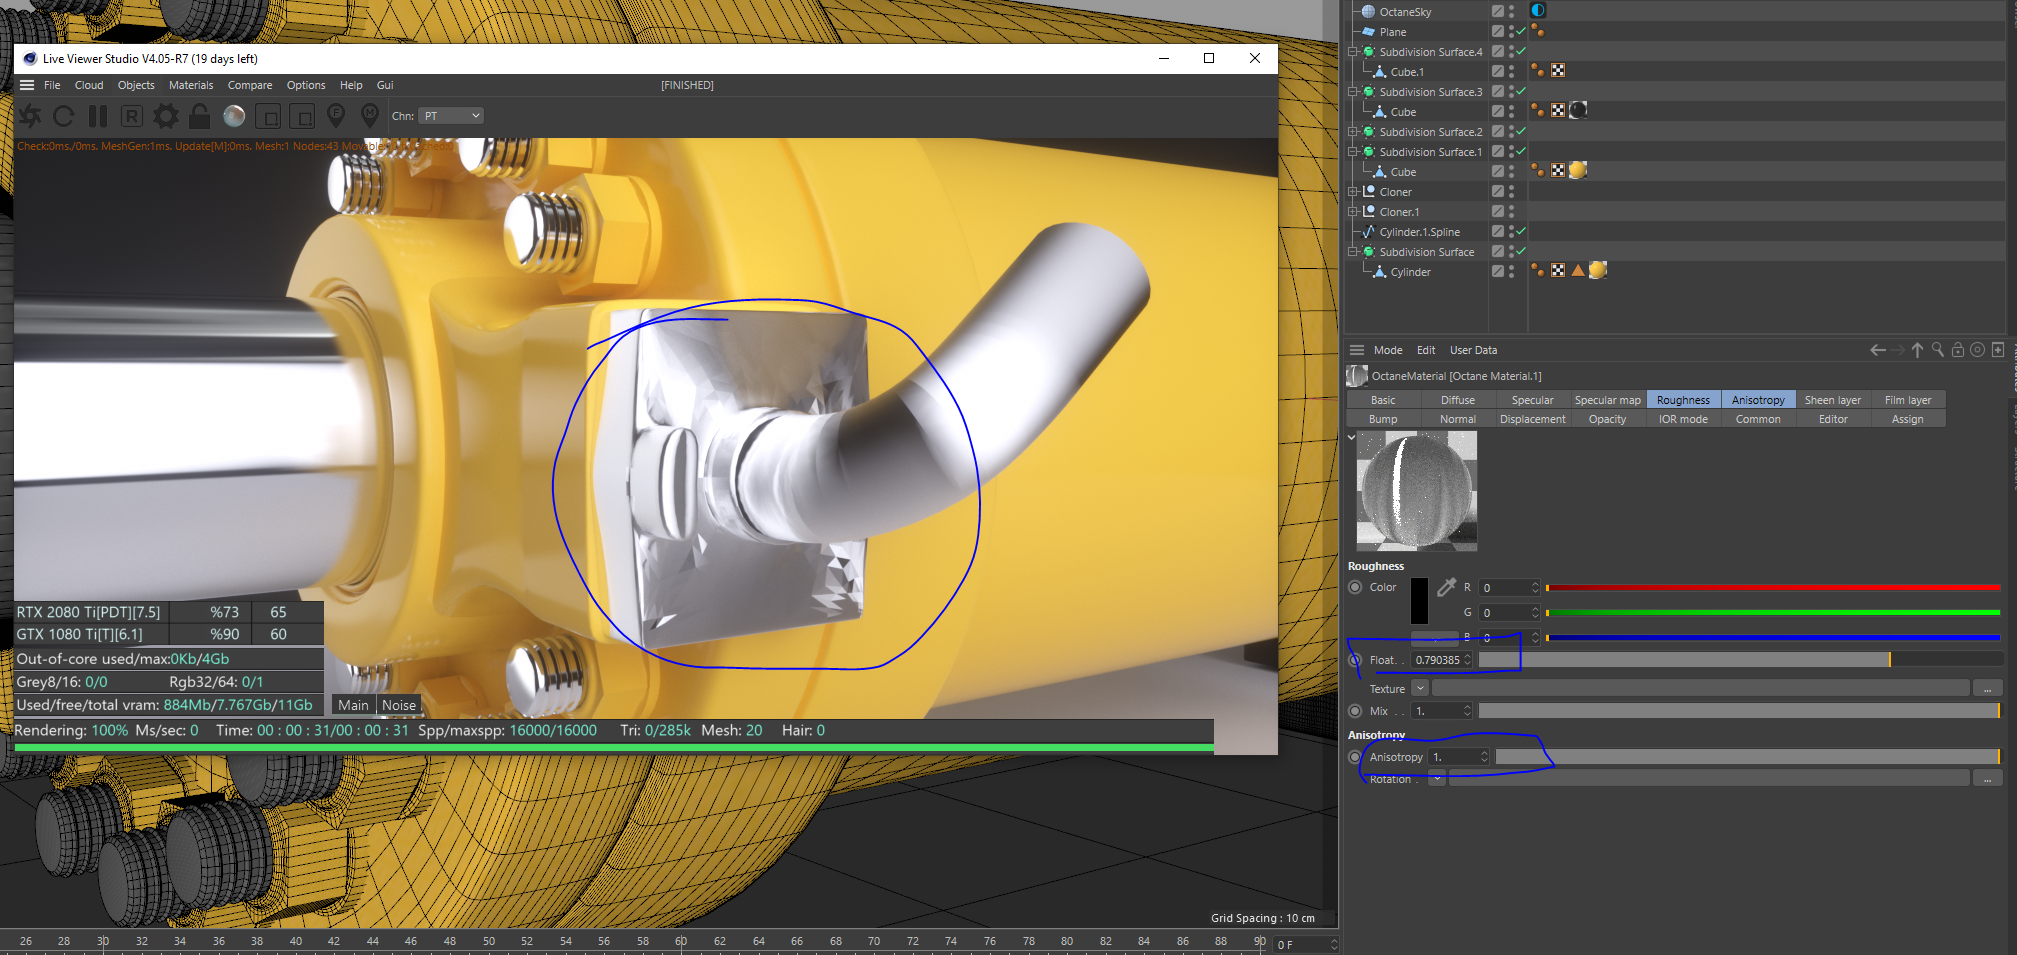This screenshot has width=2017, height=955.
Task: Click the Anisotropy slider bar
Action: pyautogui.click(x=1748, y=757)
